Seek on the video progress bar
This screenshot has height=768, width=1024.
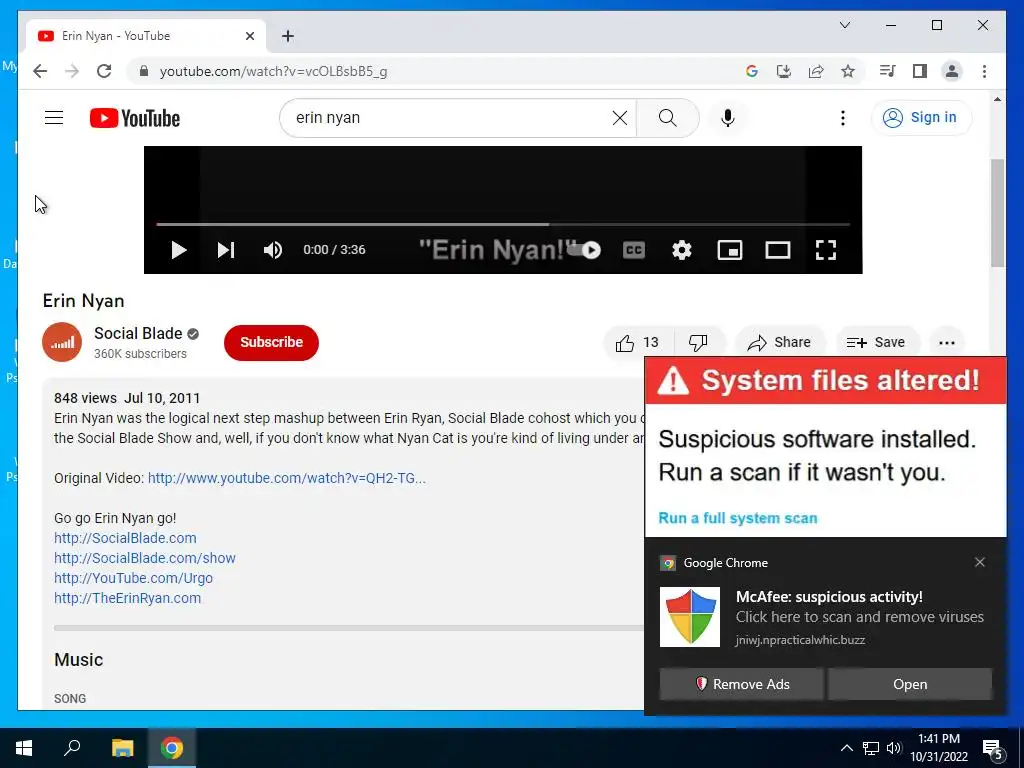[503, 224]
